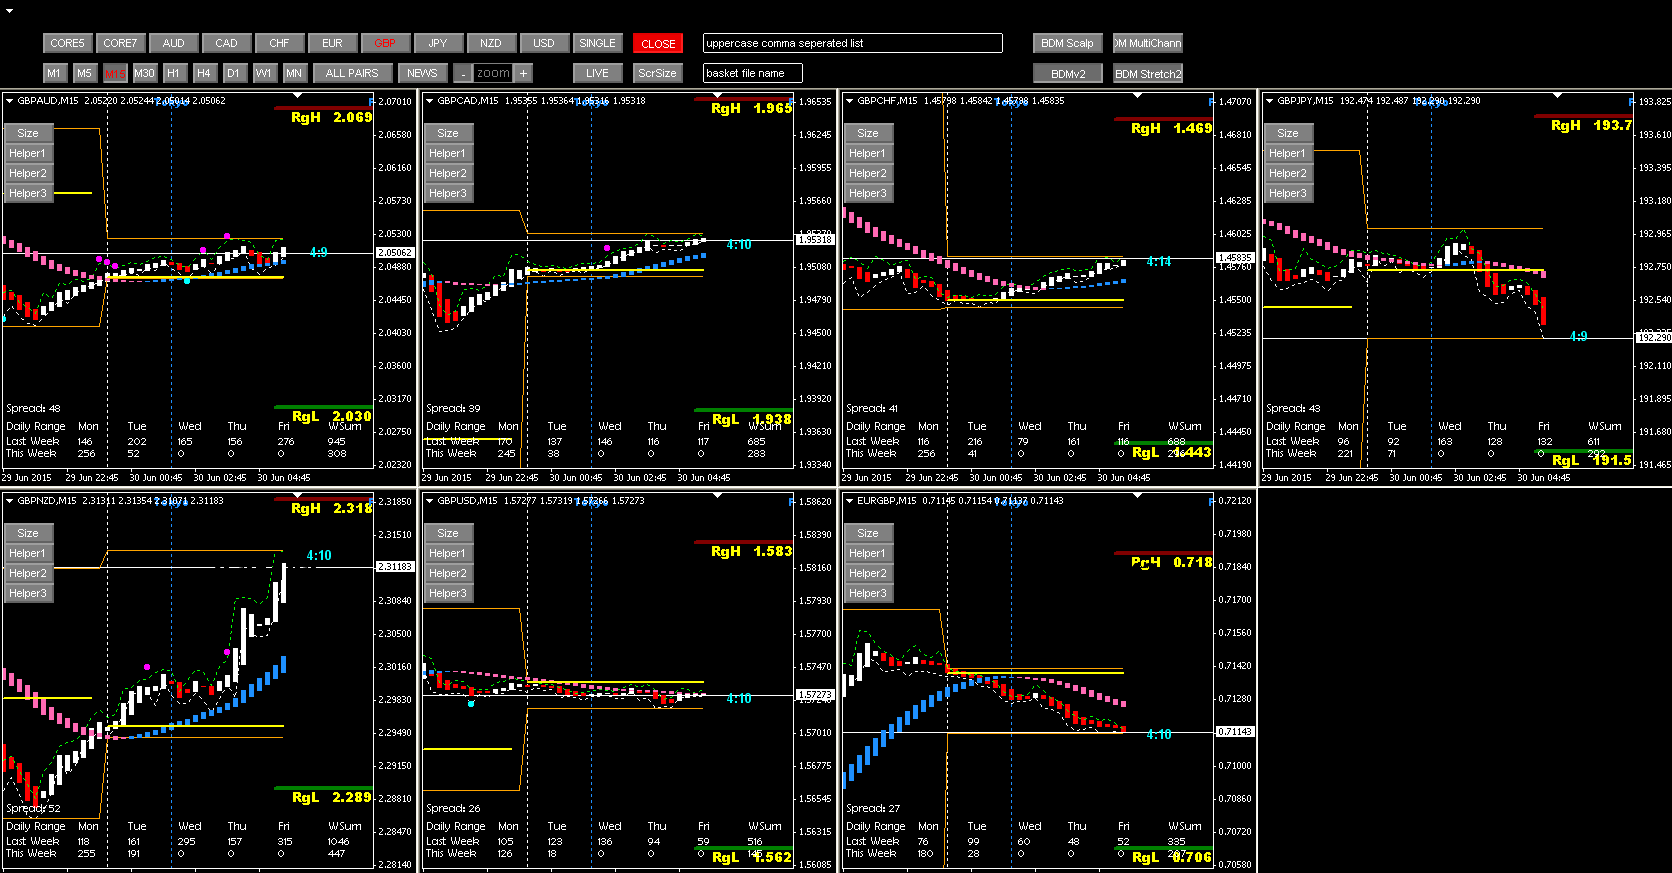1672x873 pixels.
Task: Click the zoom label button
Action: [x=493, y=73]
